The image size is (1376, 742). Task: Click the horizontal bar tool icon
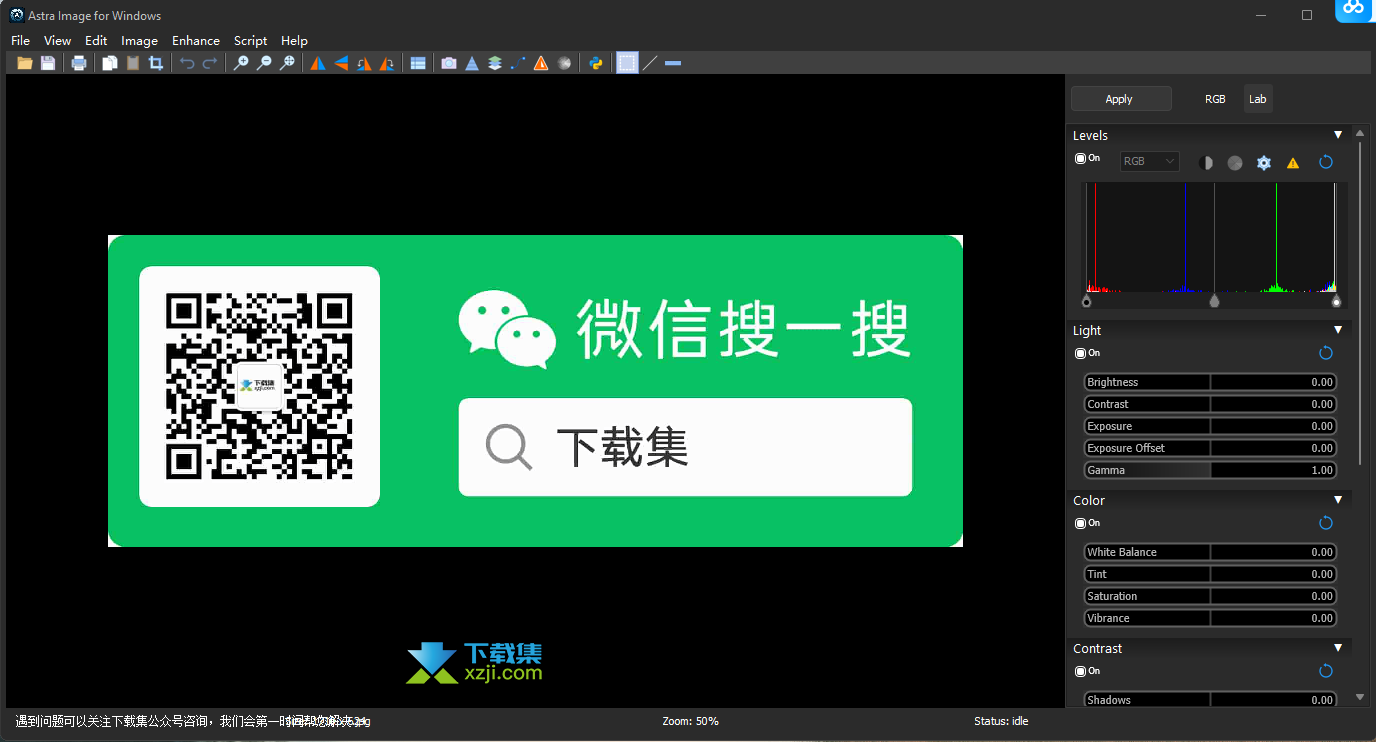tap(673, 63)
